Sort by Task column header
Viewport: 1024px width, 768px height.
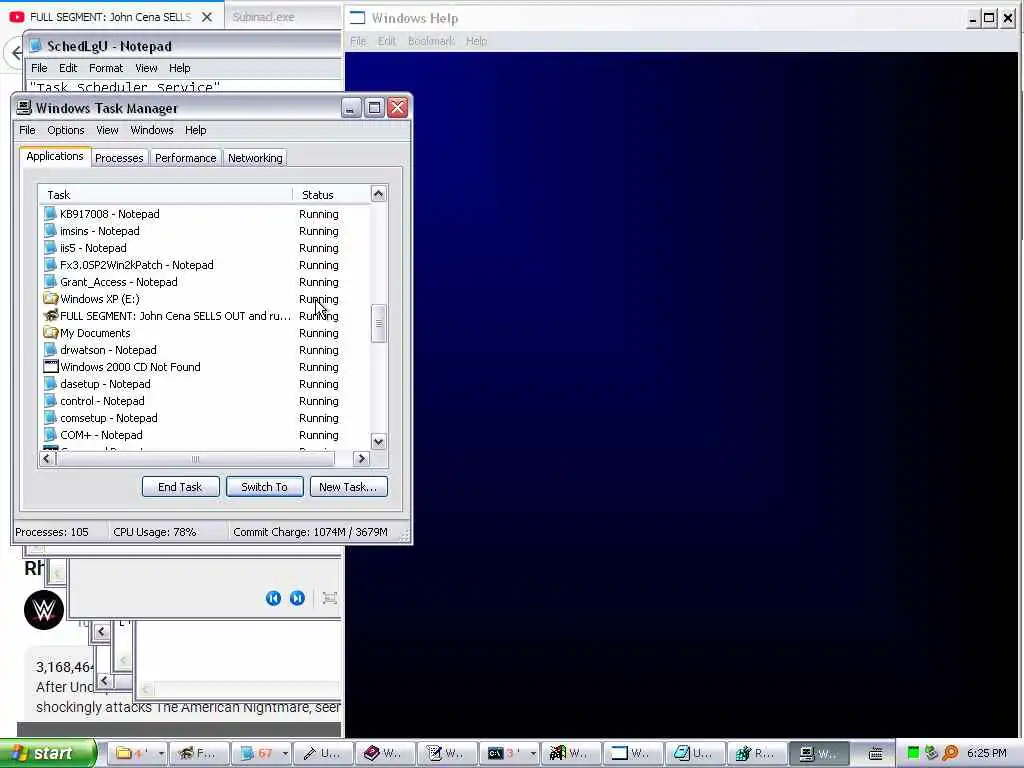pos(165,195)
